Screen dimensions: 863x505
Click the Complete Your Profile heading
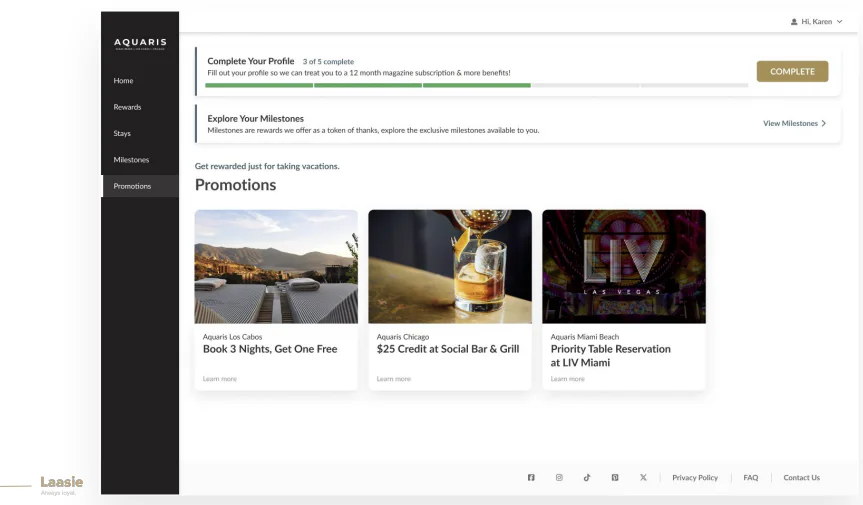pyautogui.click(x=250, y=61)
